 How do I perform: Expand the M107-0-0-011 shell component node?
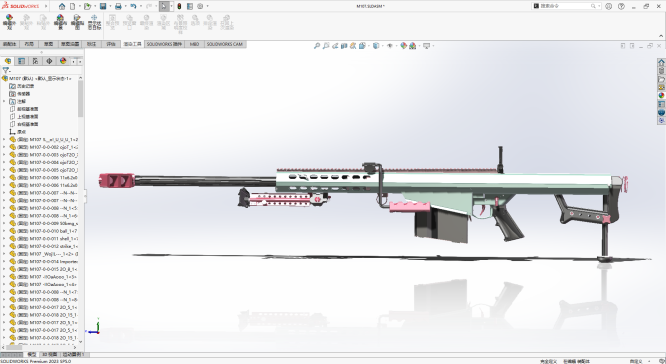click(4, 239)
